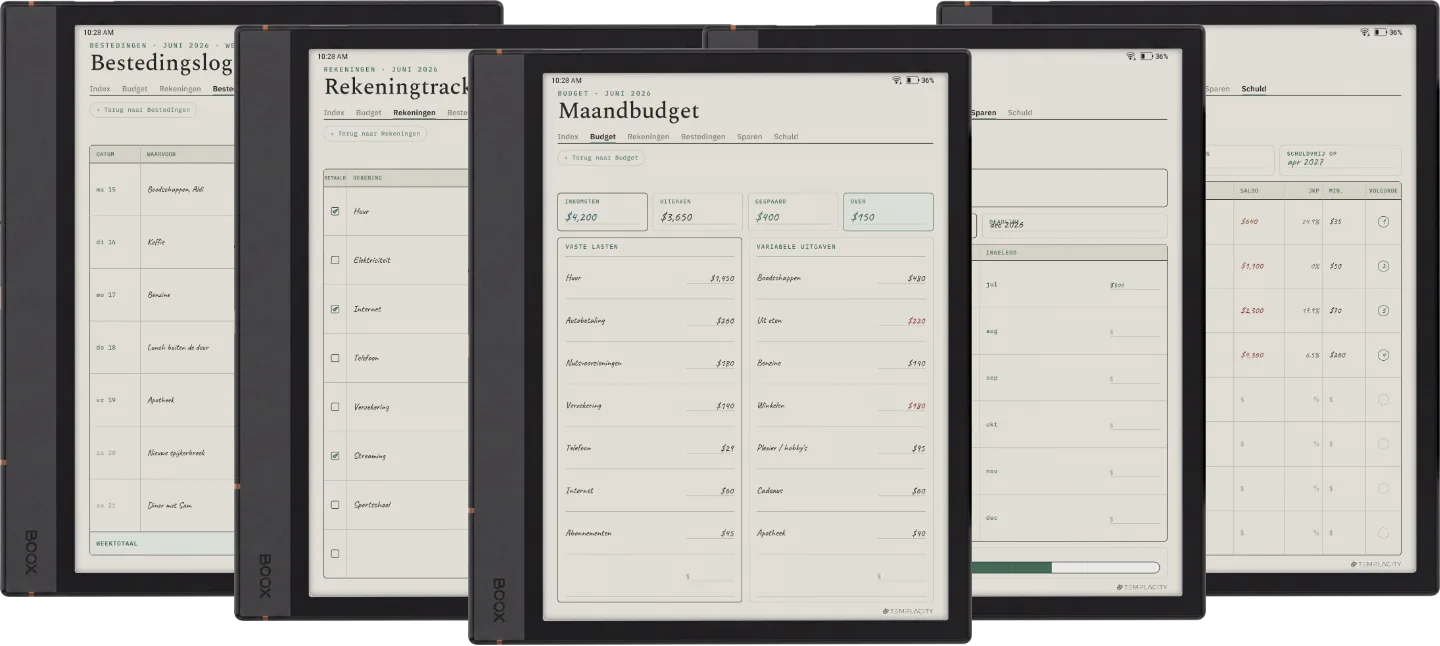Open Budget tab in Rekeningtracker window
The height and width of the screenshot is (646, 1440).
[369, 112]
